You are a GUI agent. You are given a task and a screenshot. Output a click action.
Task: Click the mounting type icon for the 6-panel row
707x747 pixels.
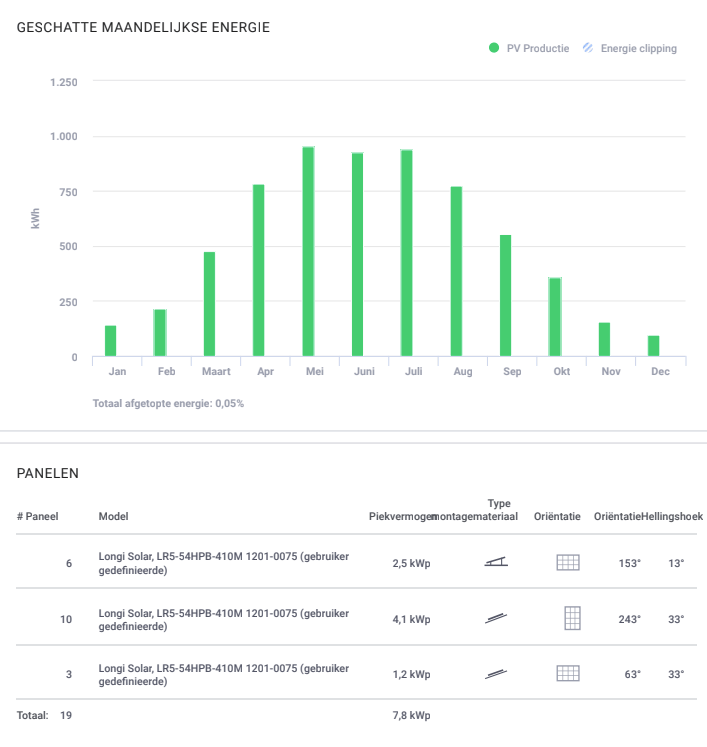pyautogui.click(x=495, y=563)
